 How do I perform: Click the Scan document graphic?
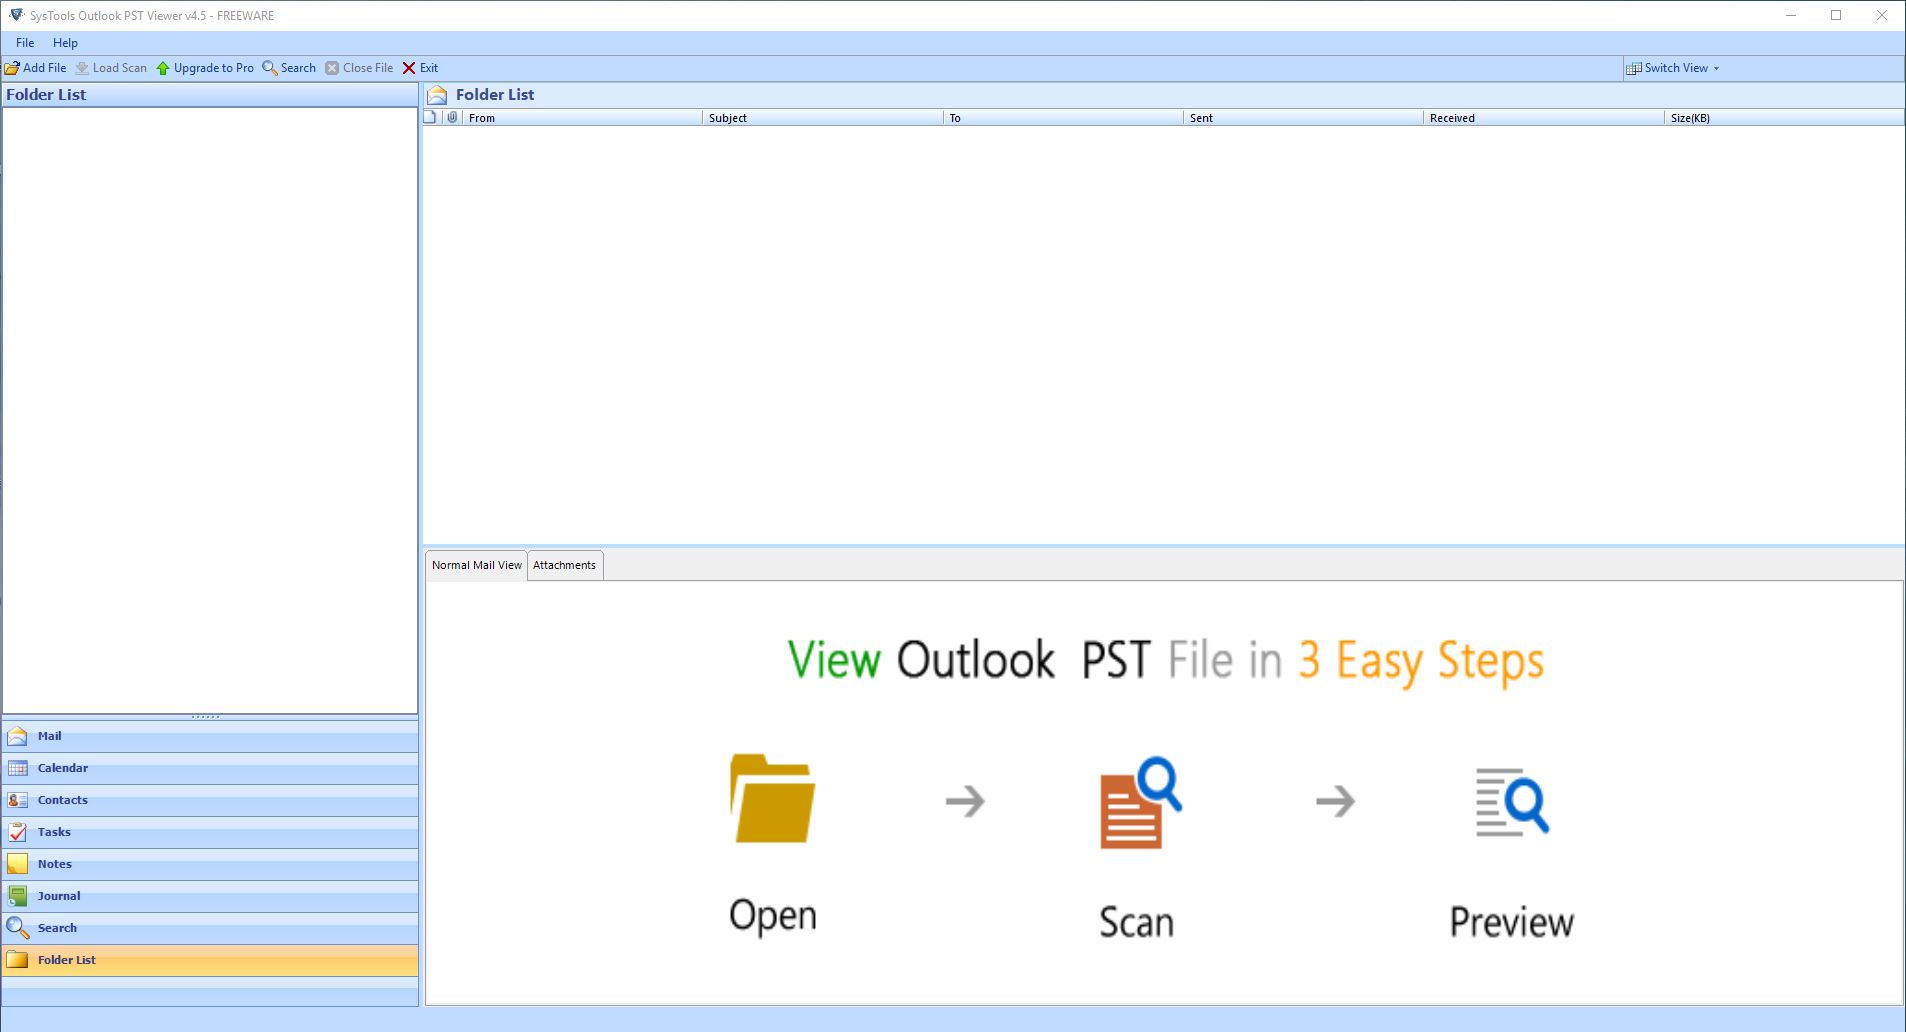1140,803
